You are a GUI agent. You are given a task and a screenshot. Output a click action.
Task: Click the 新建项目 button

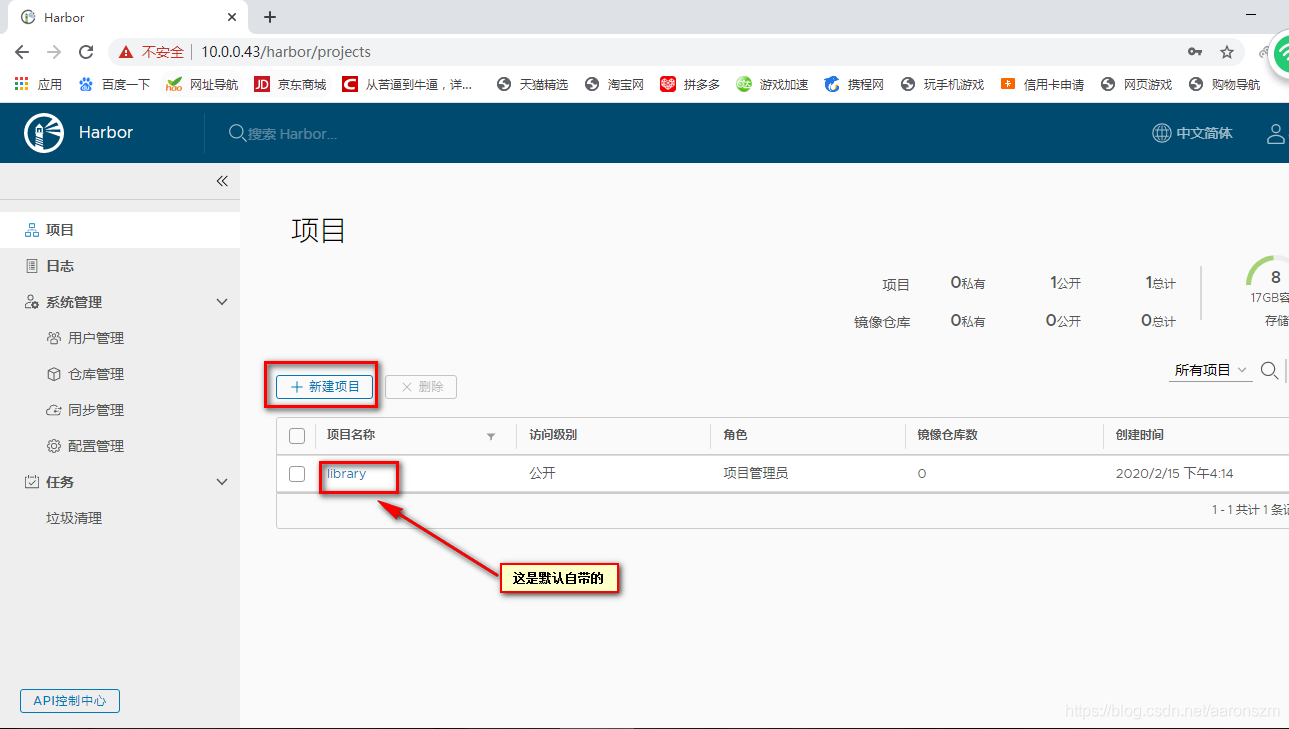tap(325, 387)
